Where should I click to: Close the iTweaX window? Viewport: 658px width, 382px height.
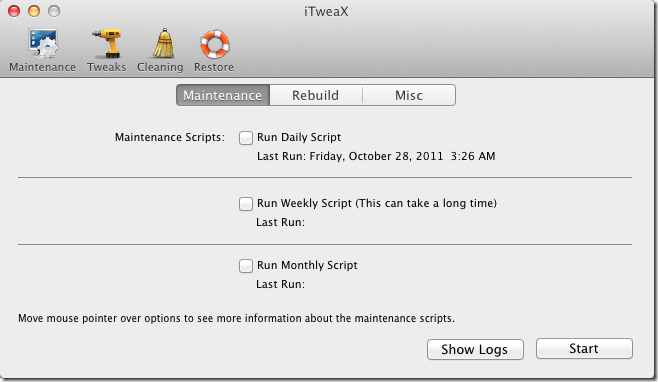[14, 11]
